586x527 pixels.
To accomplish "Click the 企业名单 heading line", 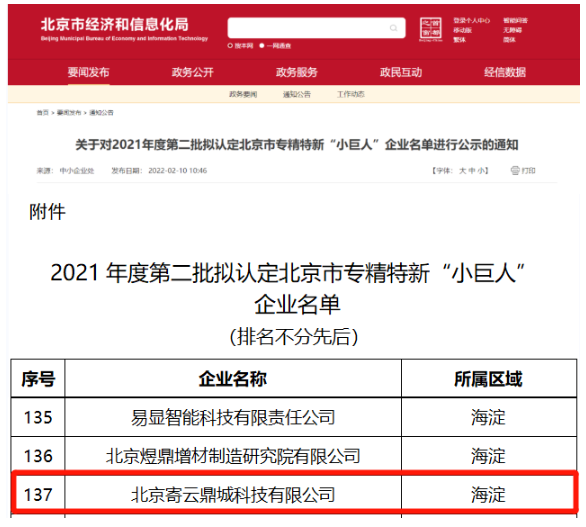I will point(297,304).
